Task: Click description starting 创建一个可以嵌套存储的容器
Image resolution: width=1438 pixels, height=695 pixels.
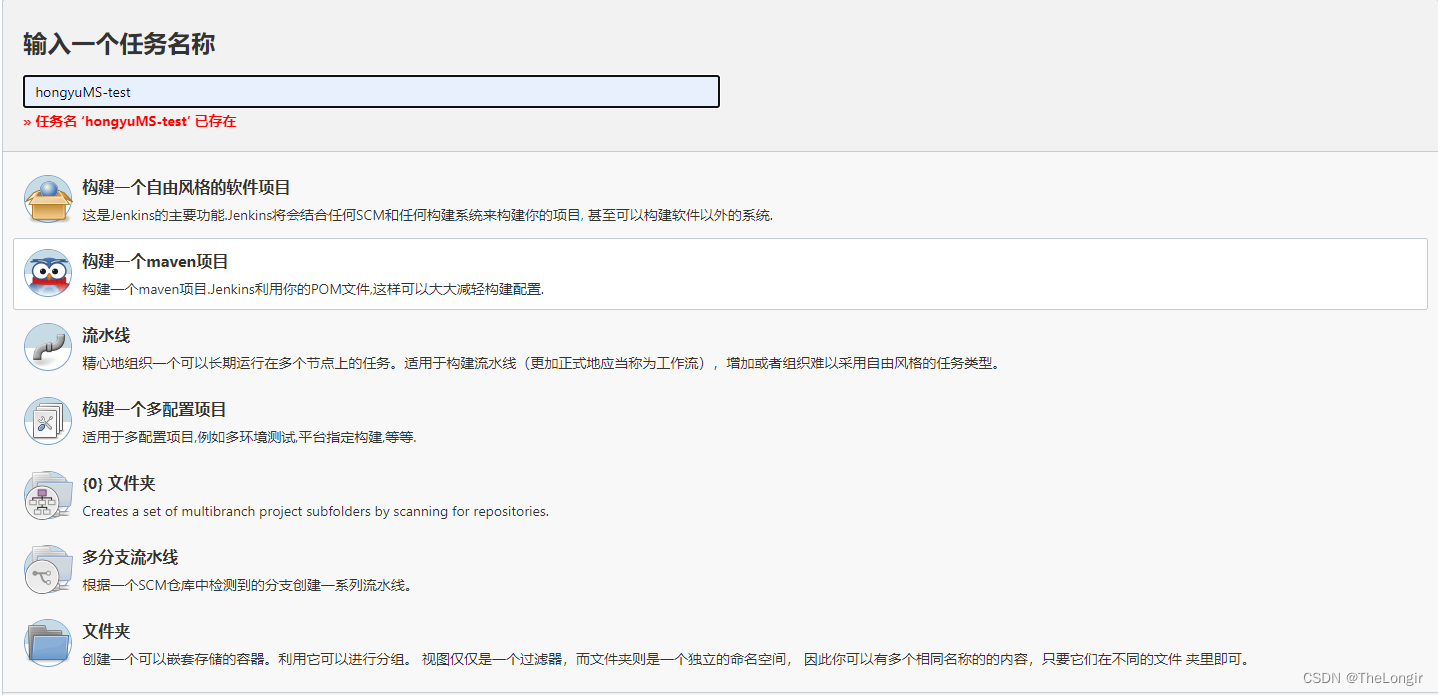Action: pos(666,659)
